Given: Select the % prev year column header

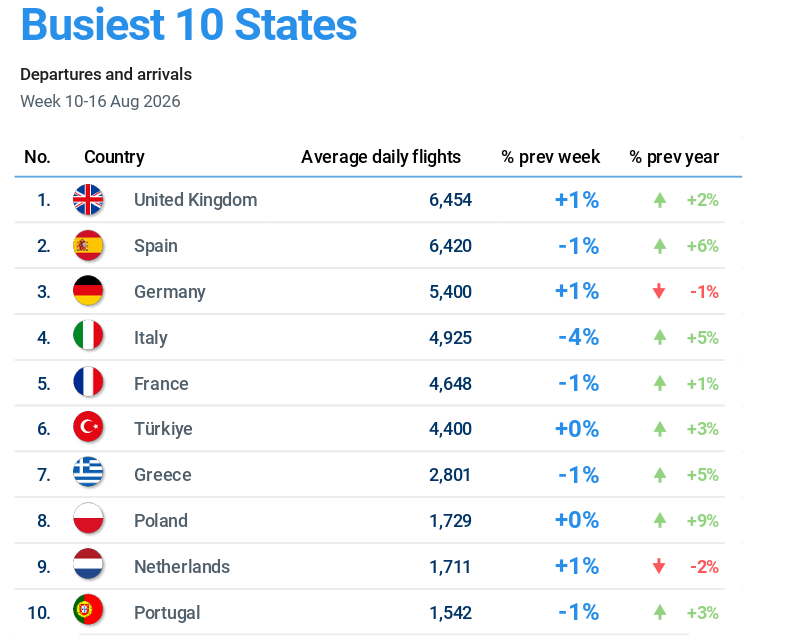Looking at the screenshot, I should pyautogui.click(x=674, y=157).
